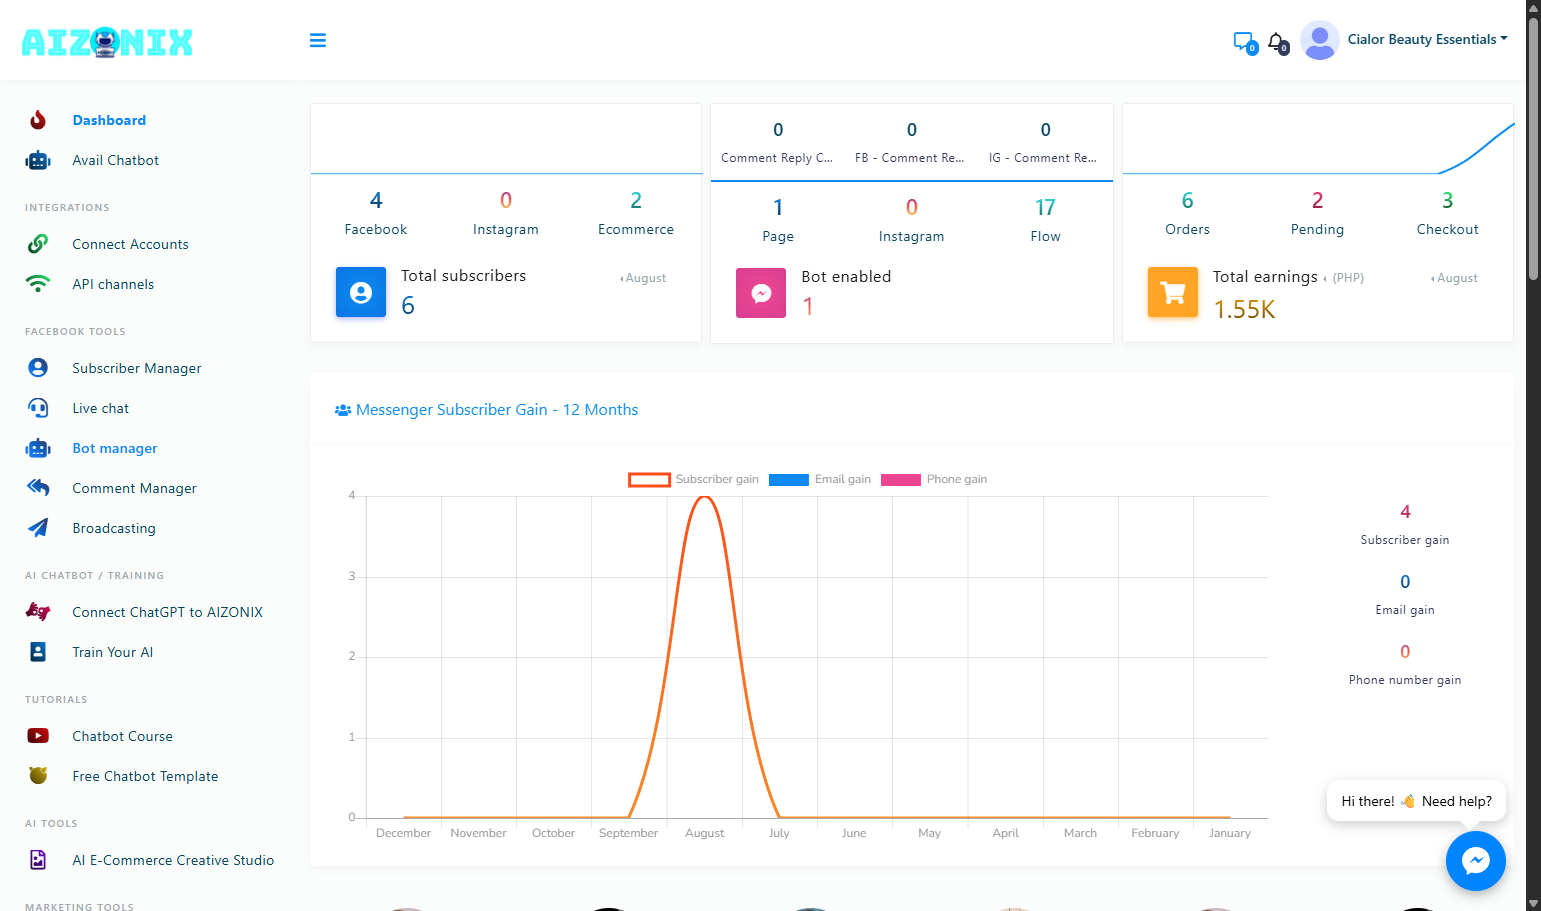
Task: Click the Train Your AI icon
Action: tap(38, 652)
